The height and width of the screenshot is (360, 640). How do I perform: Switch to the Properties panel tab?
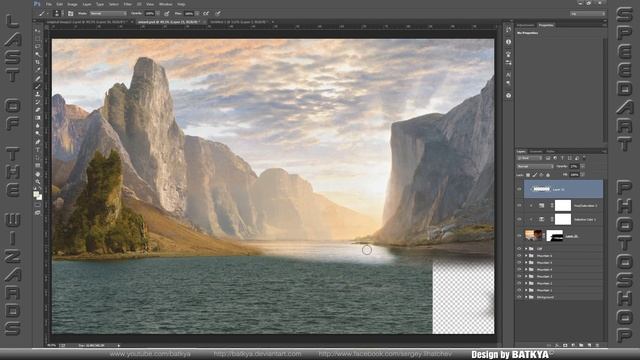[x=546, y=25]
